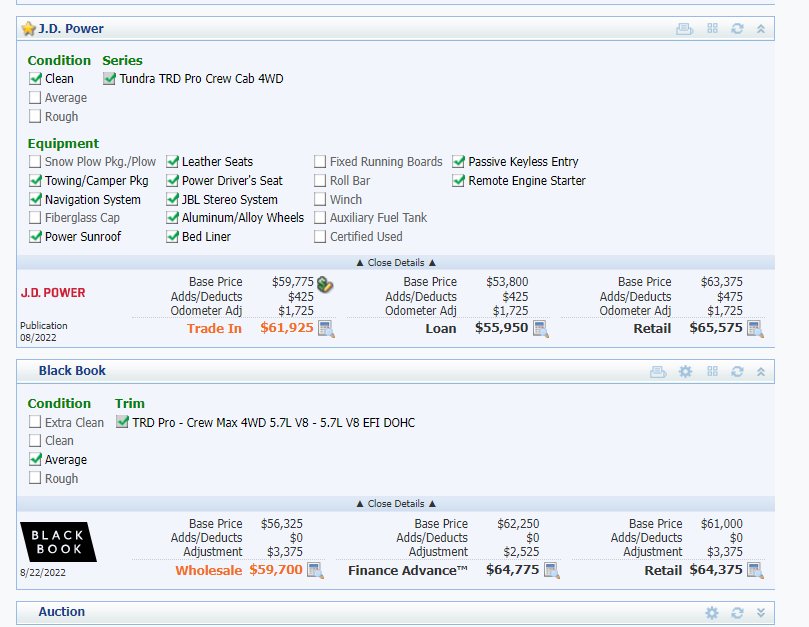Toggle Aluminum/Alloy Wheels checkbox

tap(172, 217)
